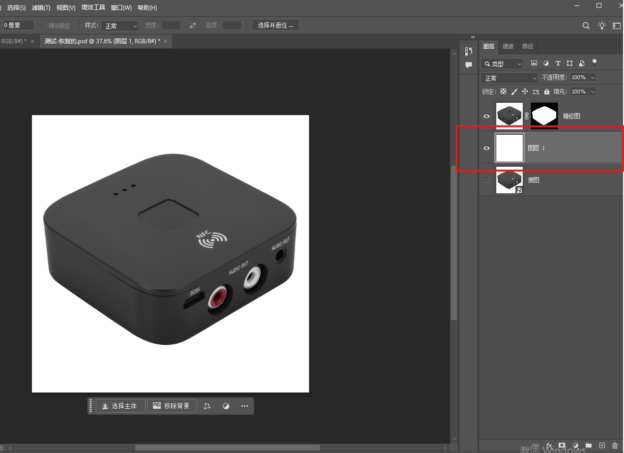Click the more options ellipsis in contextual bar
This screenshot has width=624, height=453.
[245, 406]
